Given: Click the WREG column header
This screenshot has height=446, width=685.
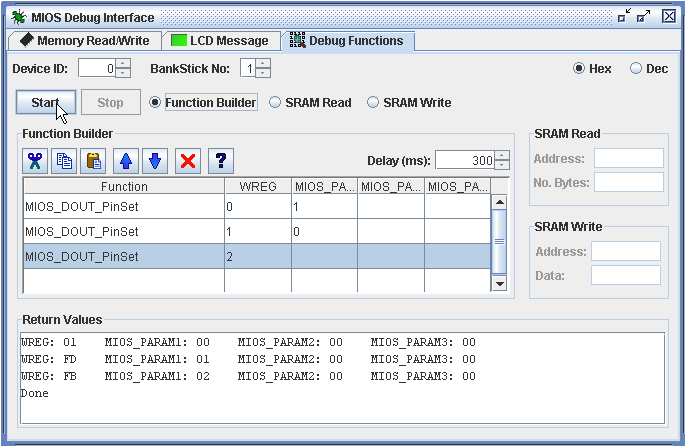Looking at the screenshot, I should point(258,187).
